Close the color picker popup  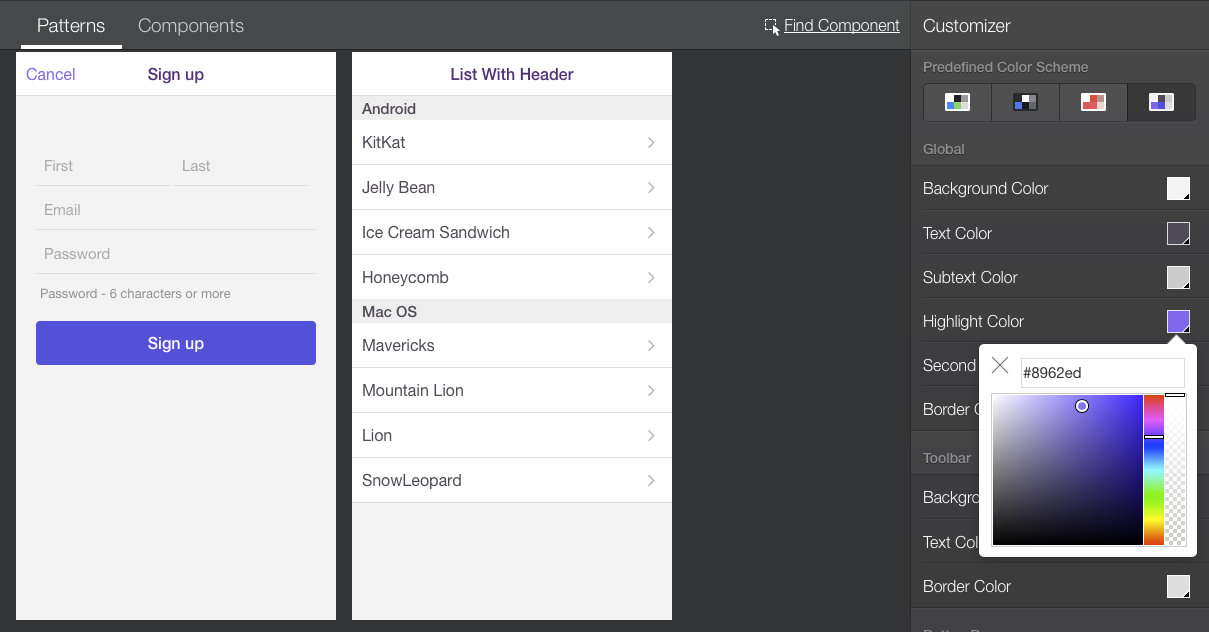click(1000, 365)
